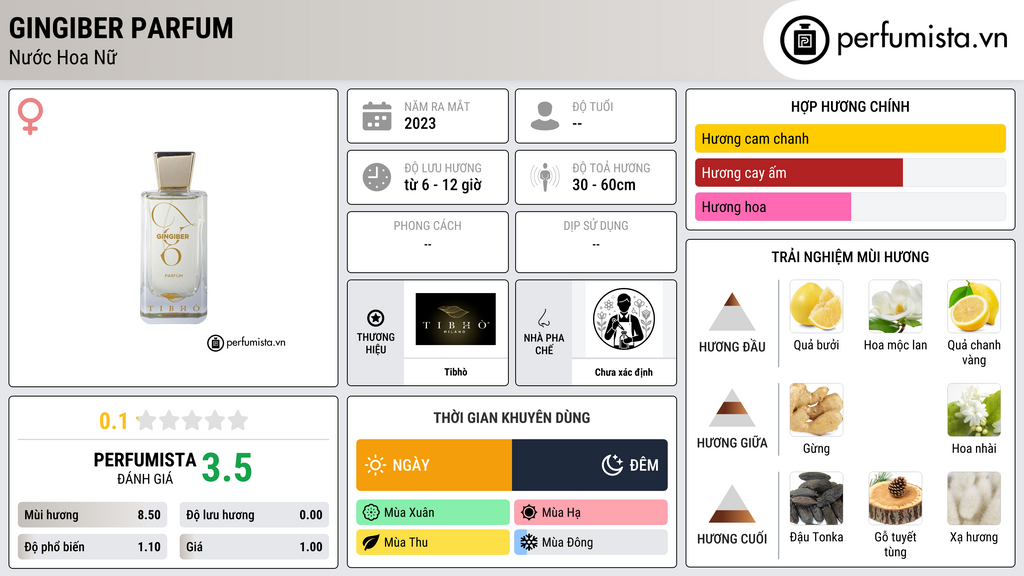This screenshot has width=1024, height=576.
Task: Click the Thời gian khuyên dùng heading
Action: 512,417
